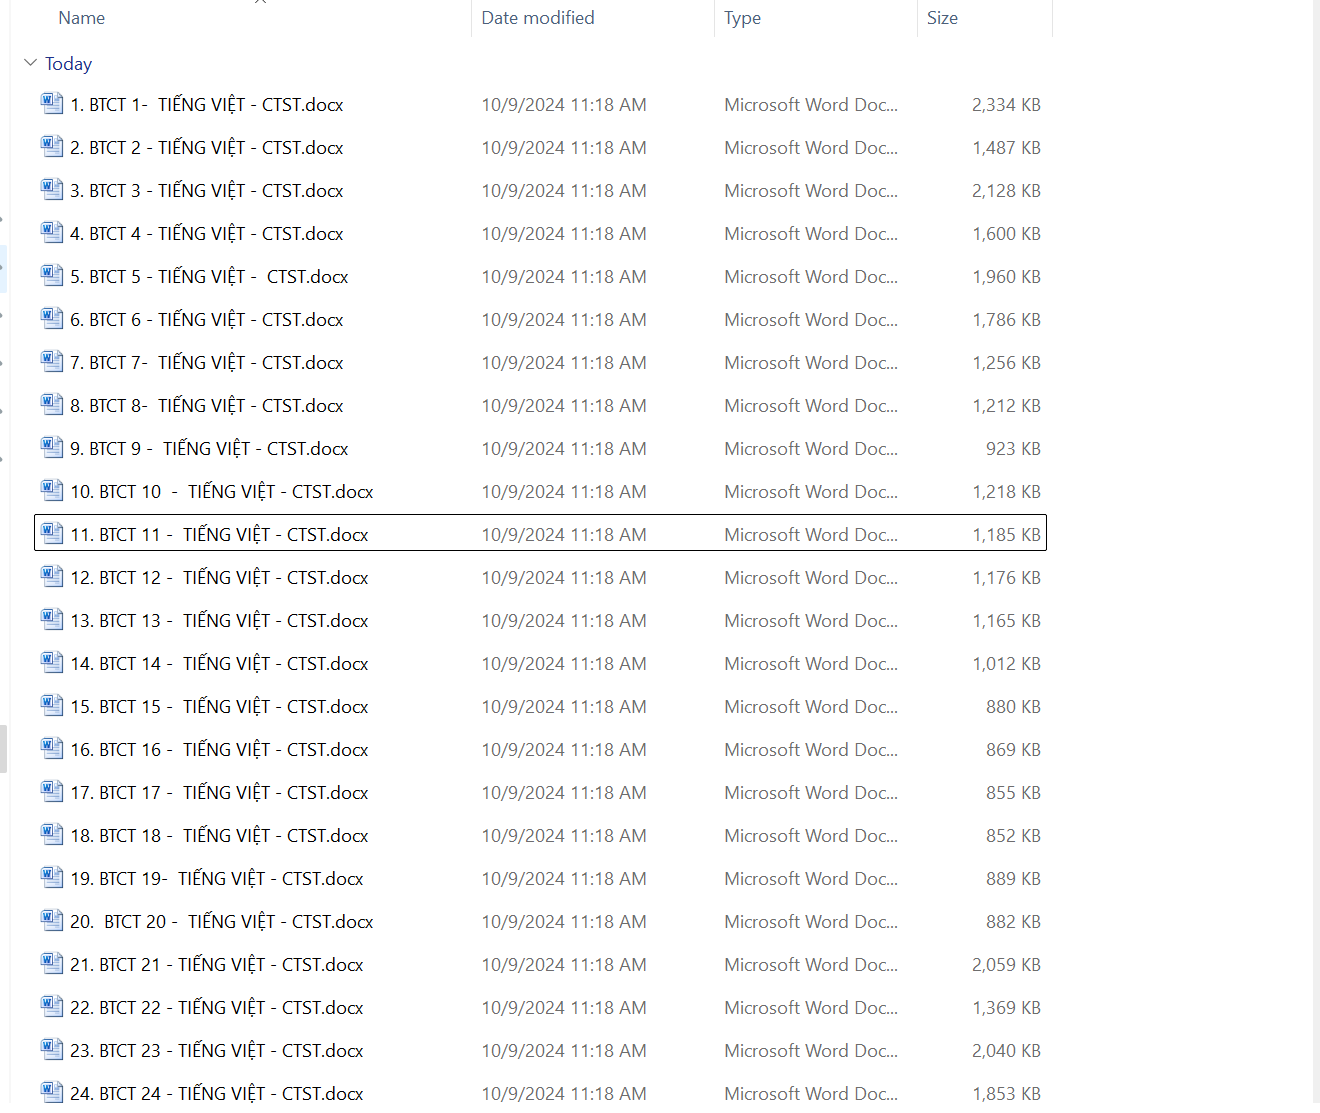Click Word icon of 8. BTCT 8 file
The width and height of the screenshot is (1320, 1113).
(52, 404)
